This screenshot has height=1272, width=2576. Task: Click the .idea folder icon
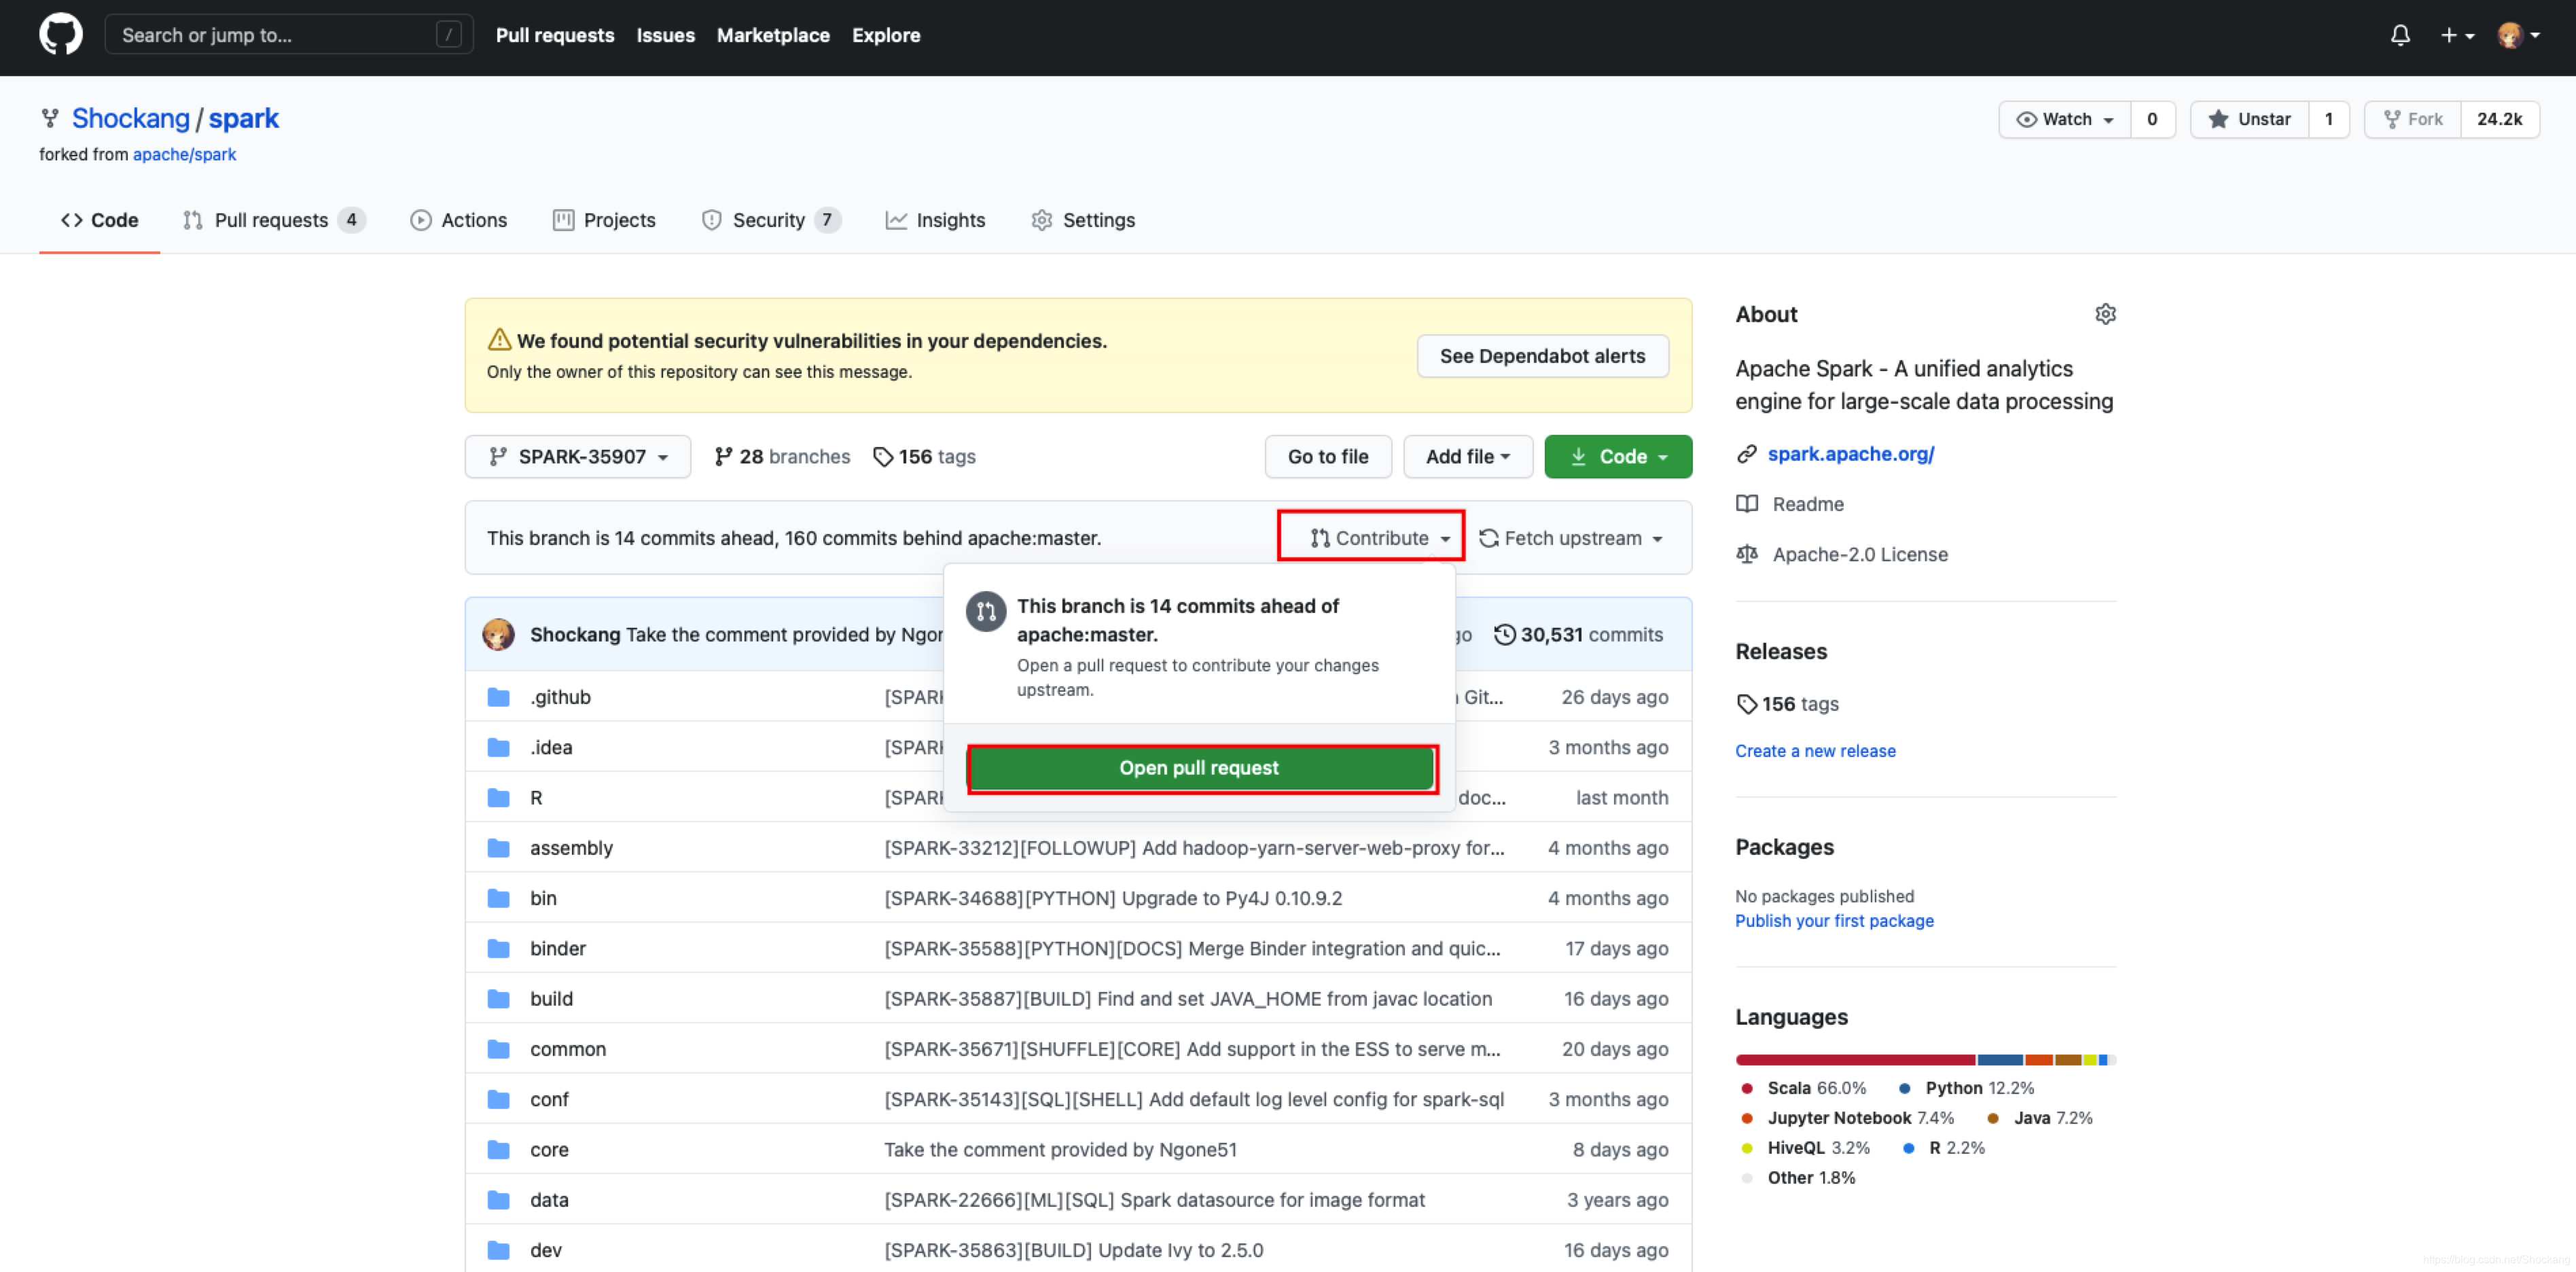pyautogui.click(x=498, y=747)
